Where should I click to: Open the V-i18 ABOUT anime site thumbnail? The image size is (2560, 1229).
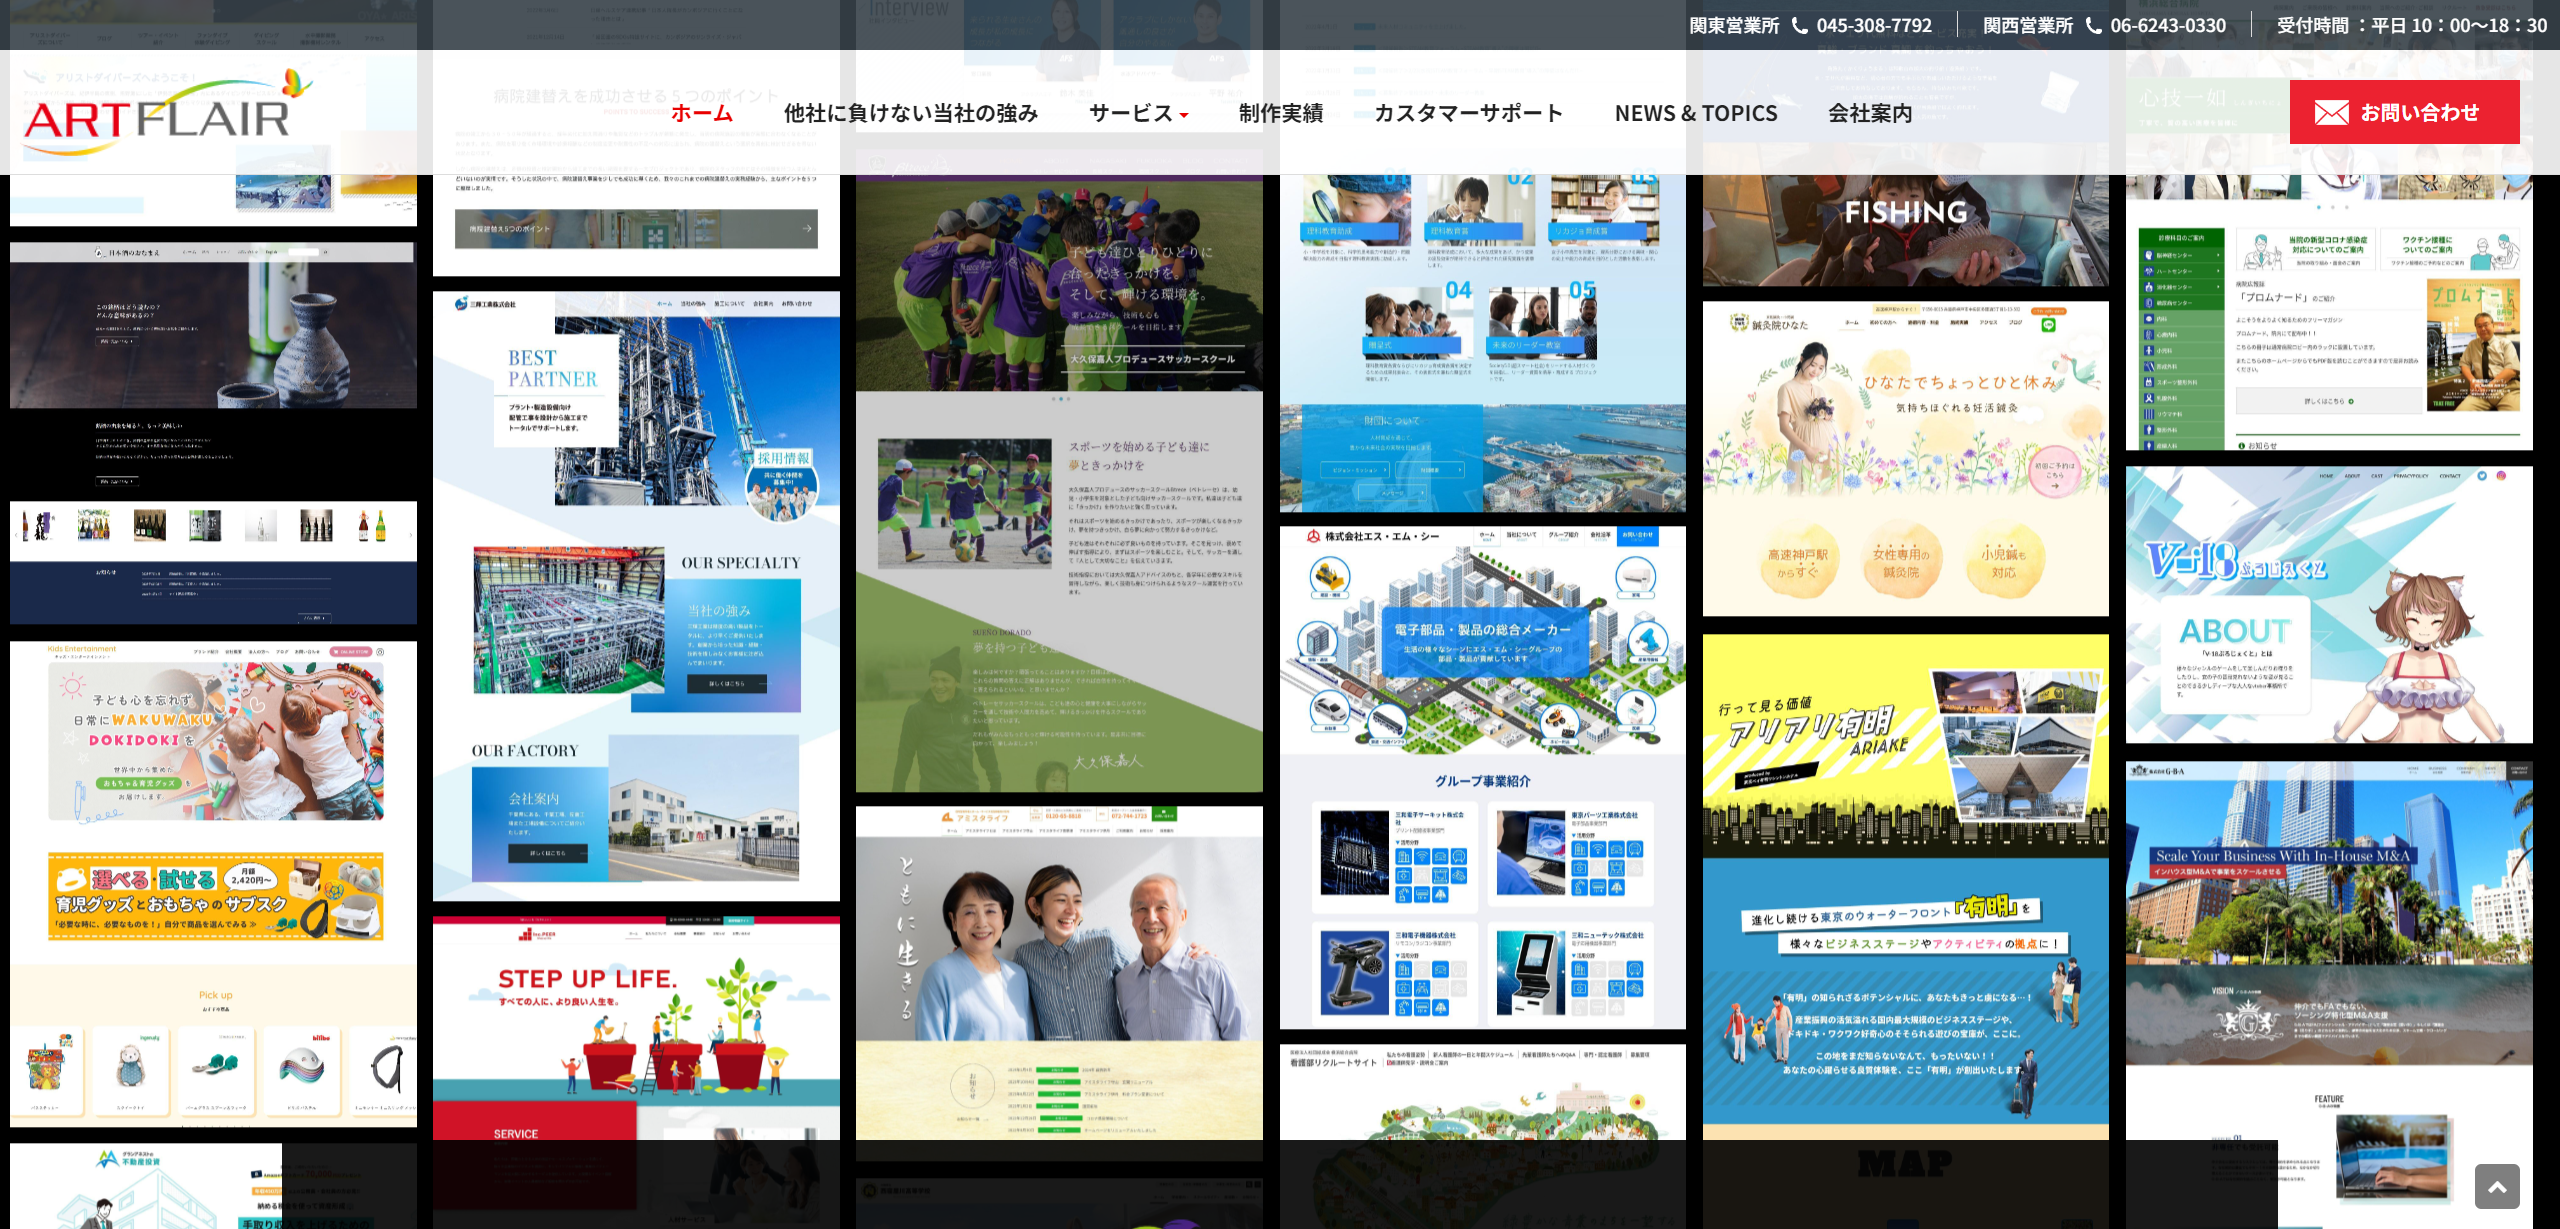tap(2329, 605)
